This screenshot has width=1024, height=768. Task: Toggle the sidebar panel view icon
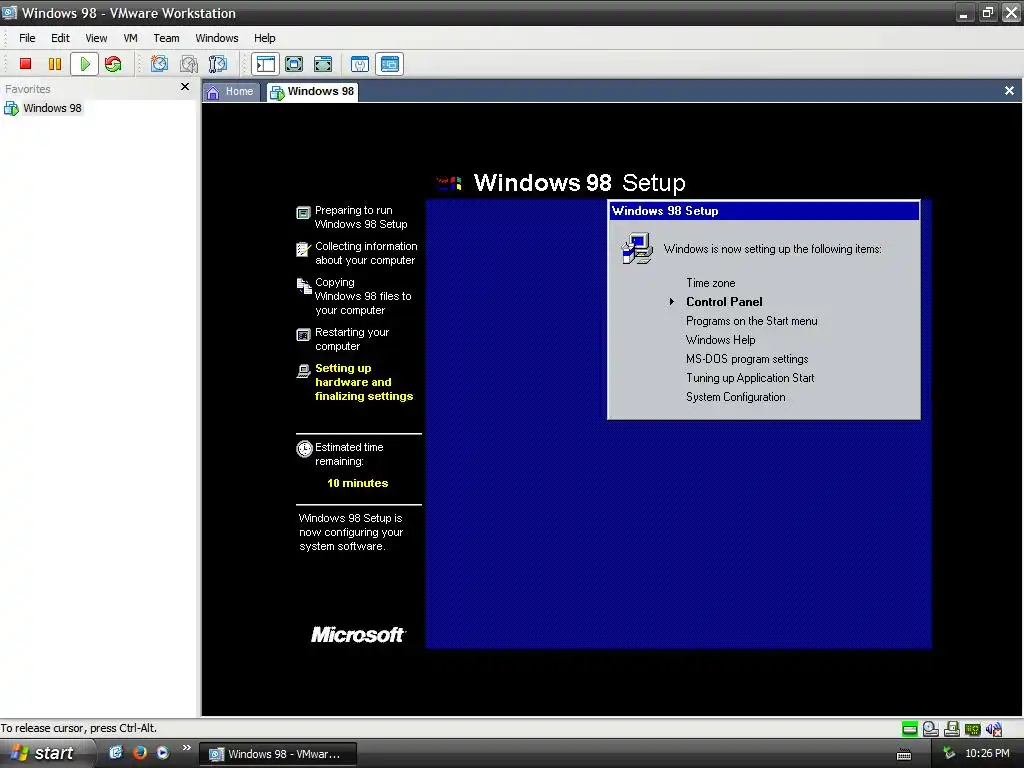(266, 63)
